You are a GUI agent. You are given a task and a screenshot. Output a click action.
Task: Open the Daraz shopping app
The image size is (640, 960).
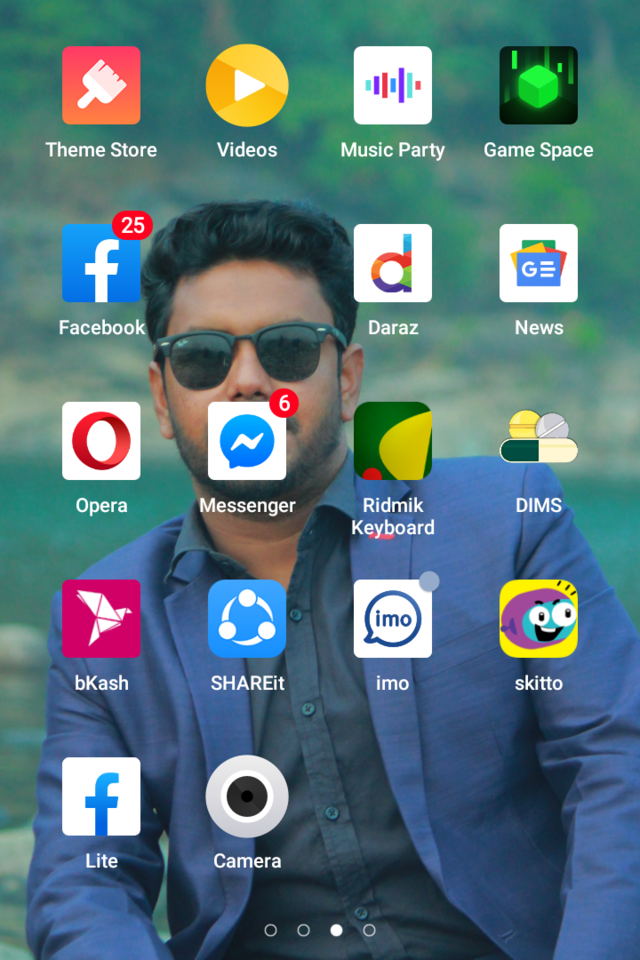click(393, 264)
